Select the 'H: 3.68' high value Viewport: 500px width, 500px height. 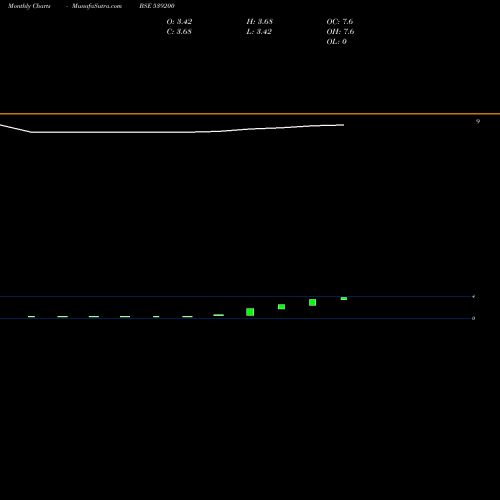pos(260,22)
